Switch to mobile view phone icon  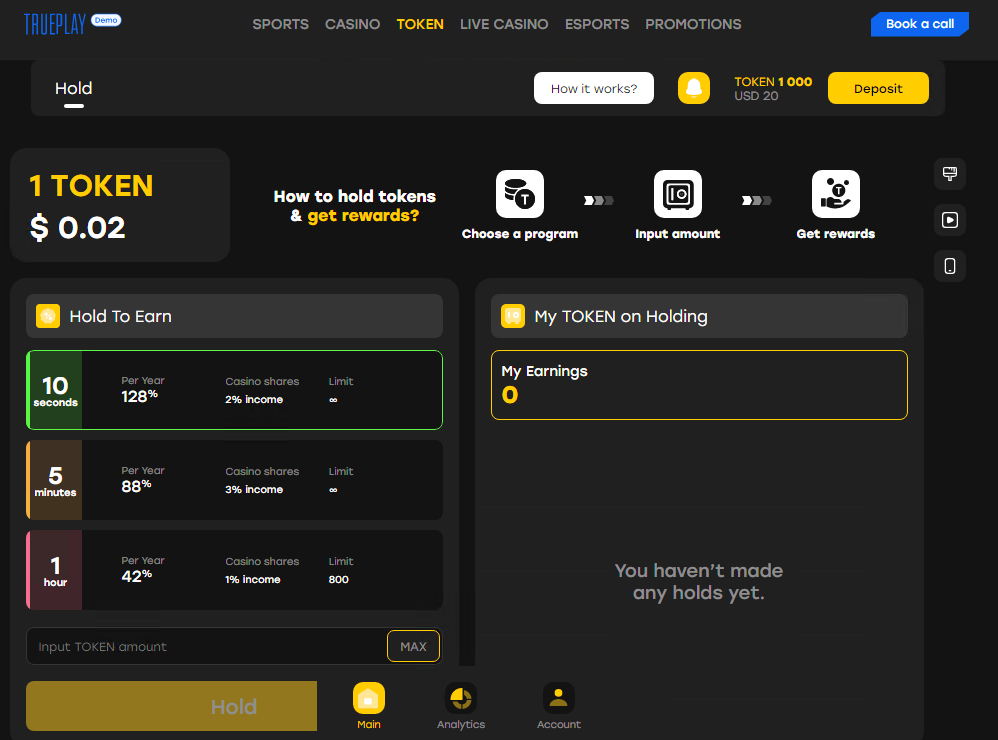point(950,266)
